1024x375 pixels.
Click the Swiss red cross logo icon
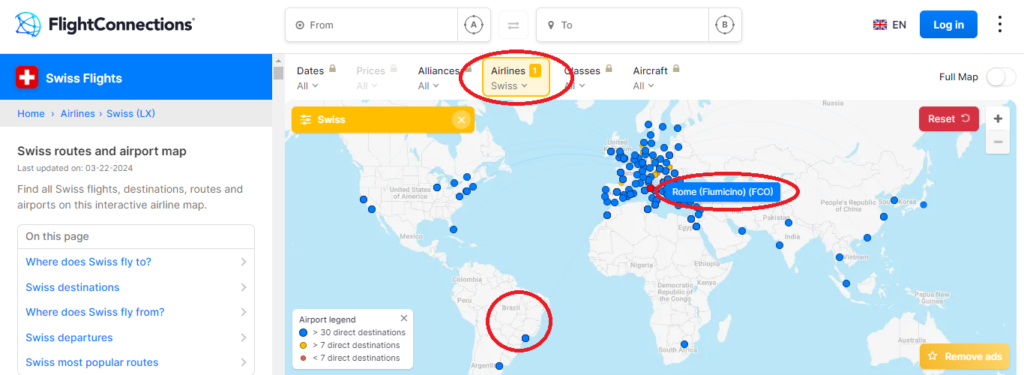tap(27, 78)
